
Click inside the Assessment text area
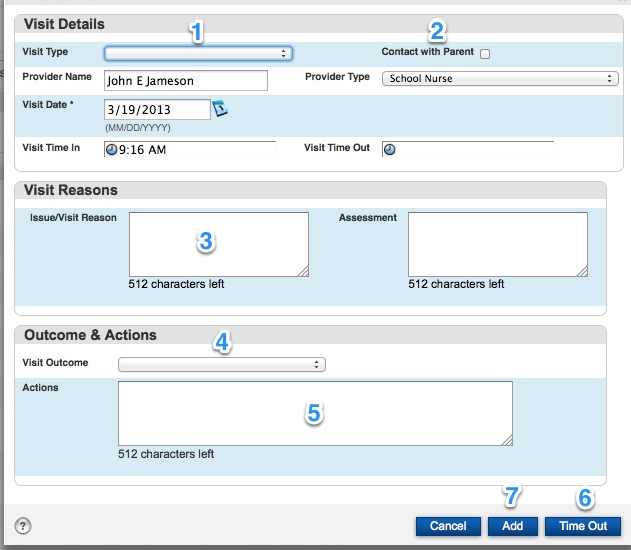(x=497, y=244)
